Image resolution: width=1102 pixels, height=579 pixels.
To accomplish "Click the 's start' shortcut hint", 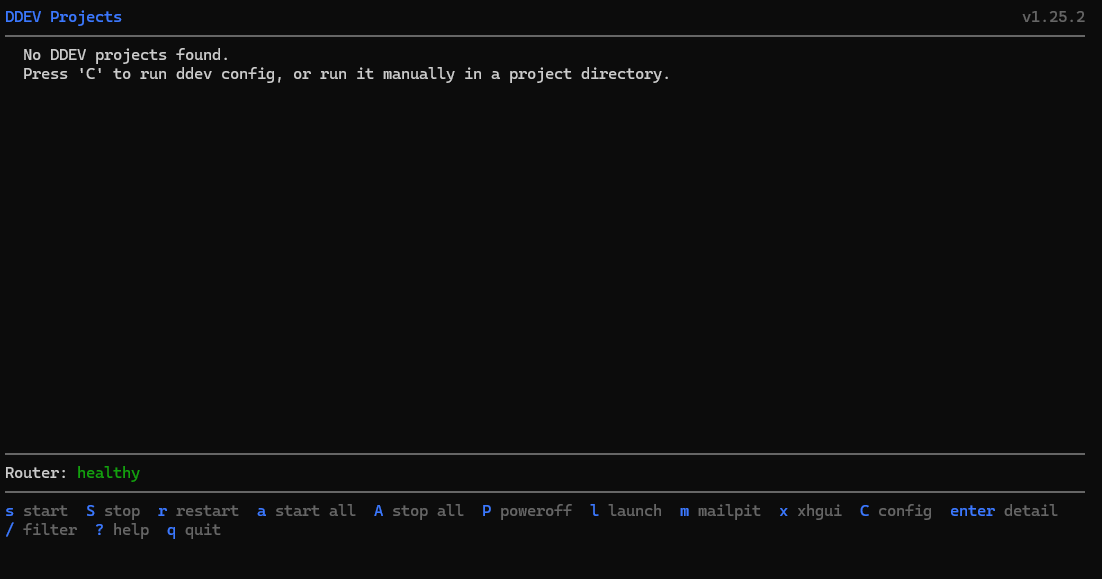I will coord(37,511).
